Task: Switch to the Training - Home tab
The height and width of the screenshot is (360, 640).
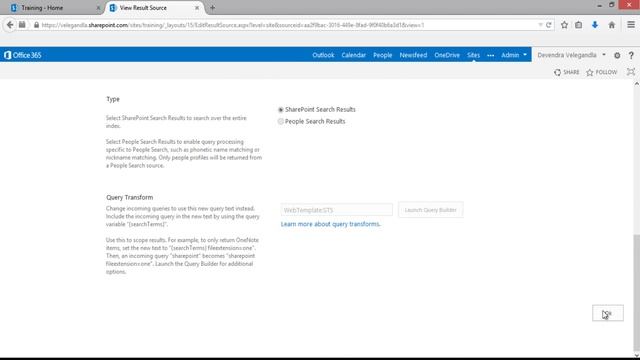Action: tap(53, 8)
